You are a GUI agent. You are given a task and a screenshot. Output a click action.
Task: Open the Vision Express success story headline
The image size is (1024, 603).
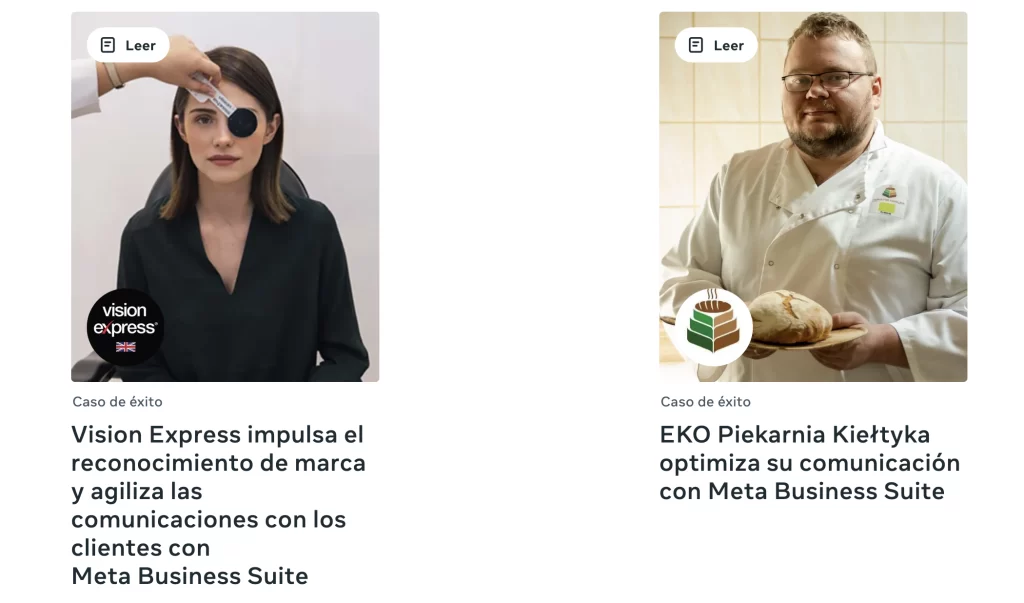coord(218,505)
